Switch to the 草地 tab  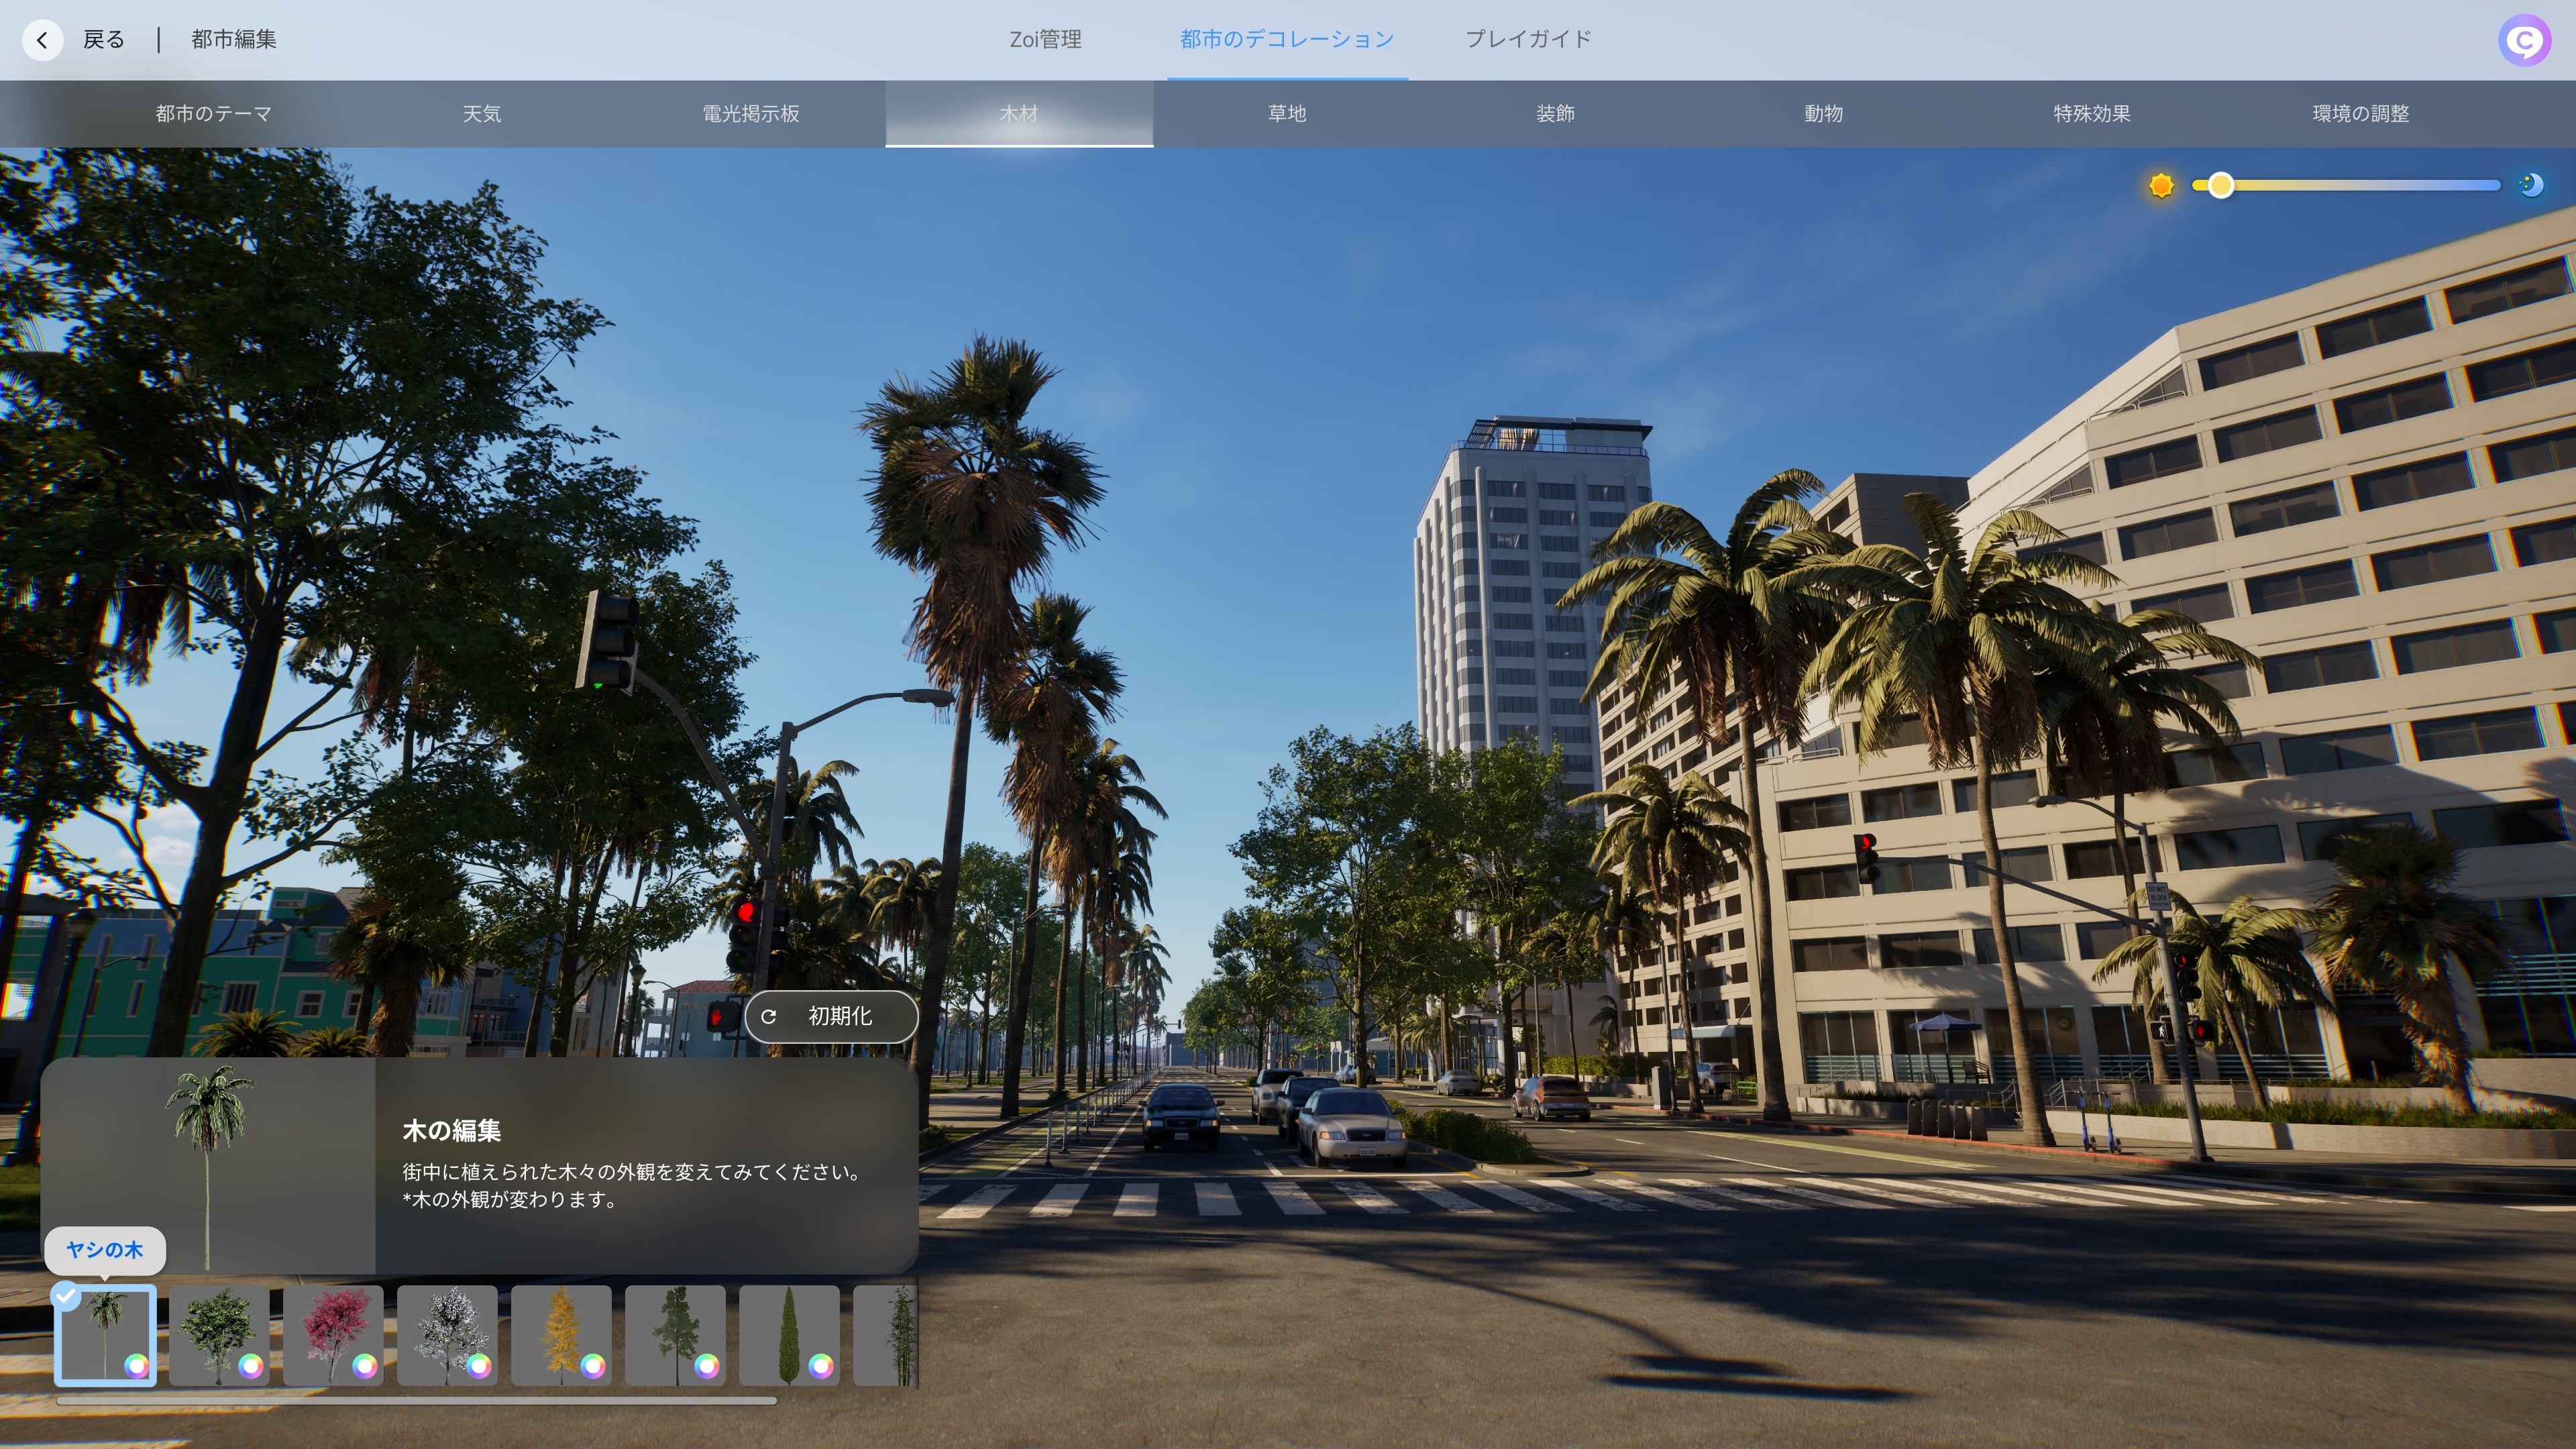pos(1287,114)
